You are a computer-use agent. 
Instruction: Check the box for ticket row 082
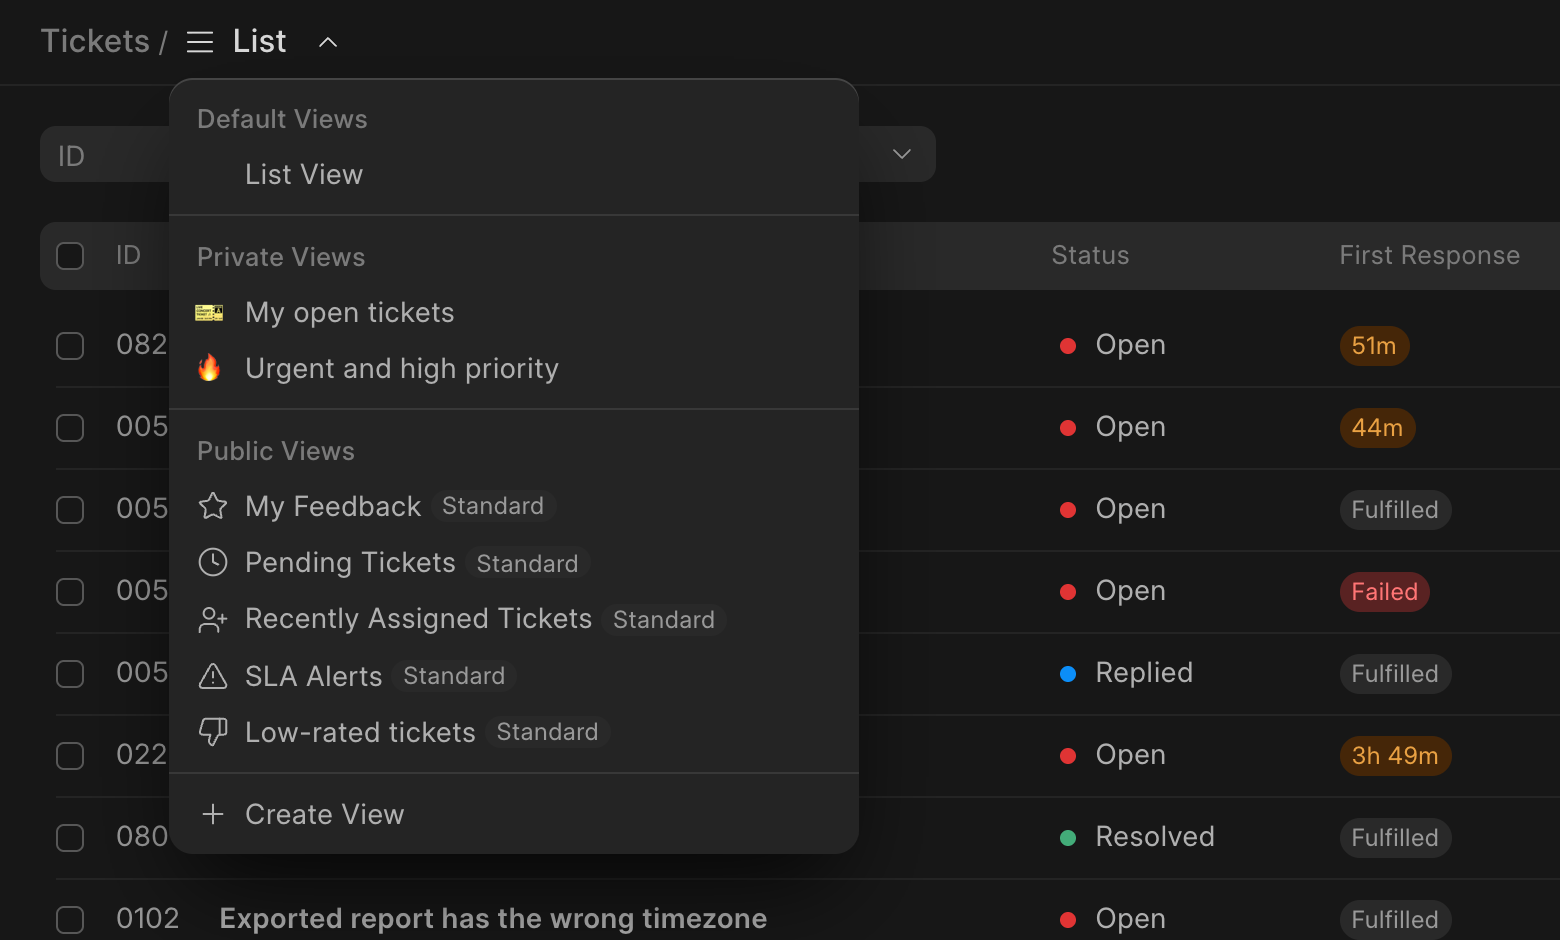tap(70, 346)
